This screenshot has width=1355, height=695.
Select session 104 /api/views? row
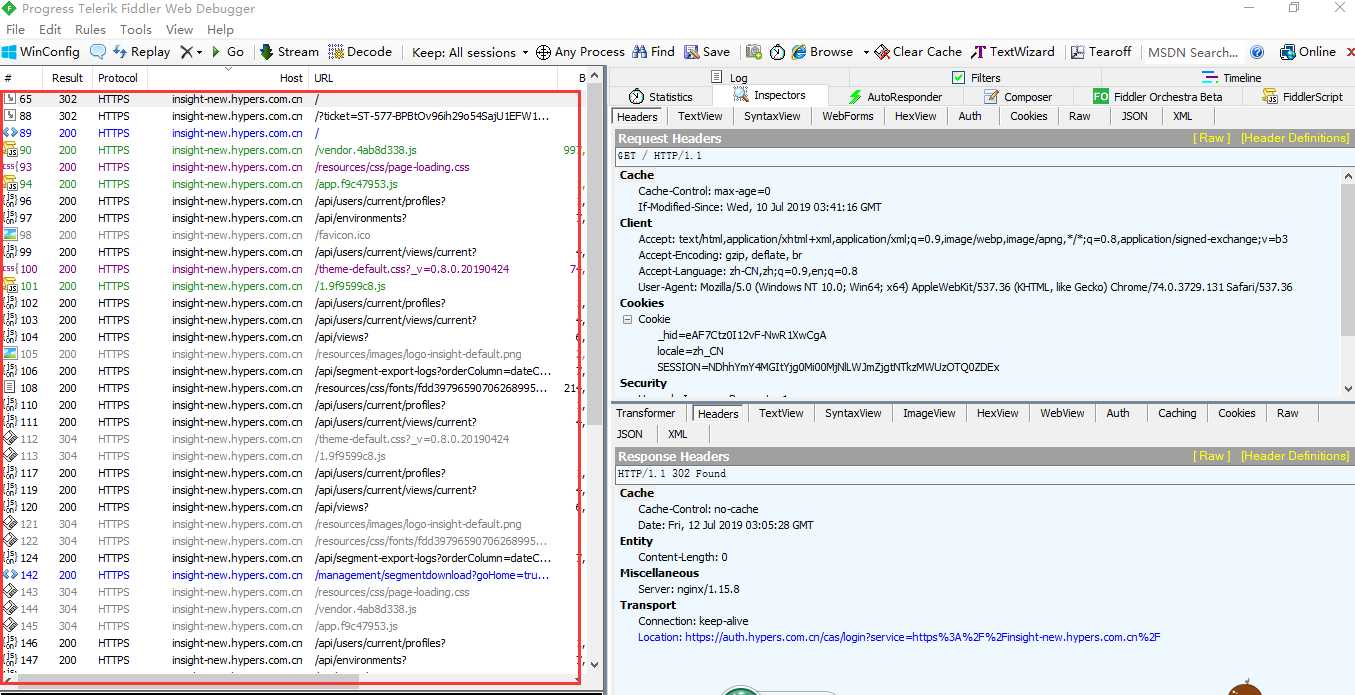coord(291,337)
